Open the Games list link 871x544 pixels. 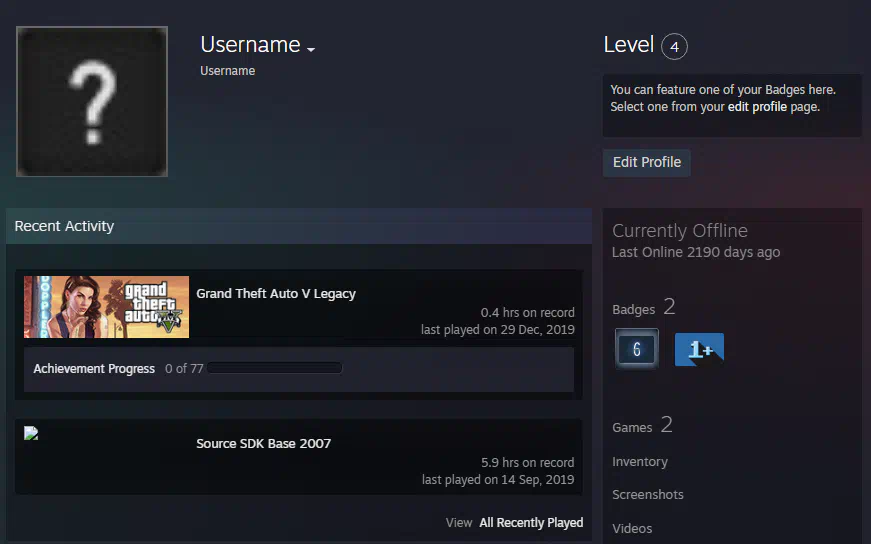(632, 428)
